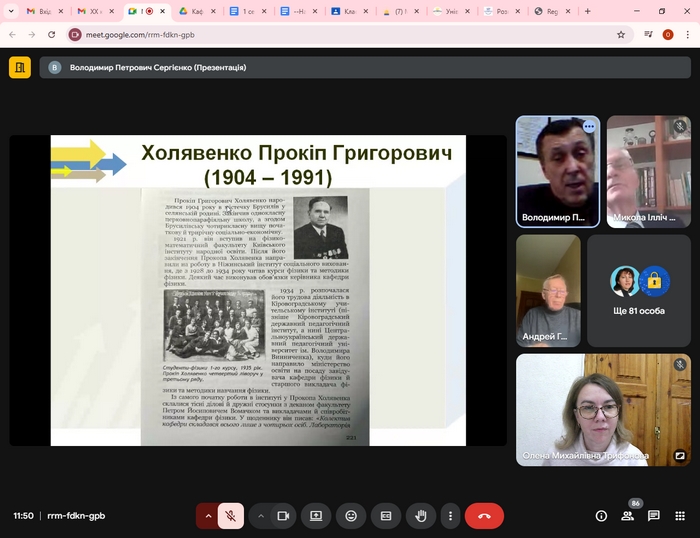Viewport: 700px width, 538px height.
Task: Open the chat with everyone panel
Action: tap(653, 516)
